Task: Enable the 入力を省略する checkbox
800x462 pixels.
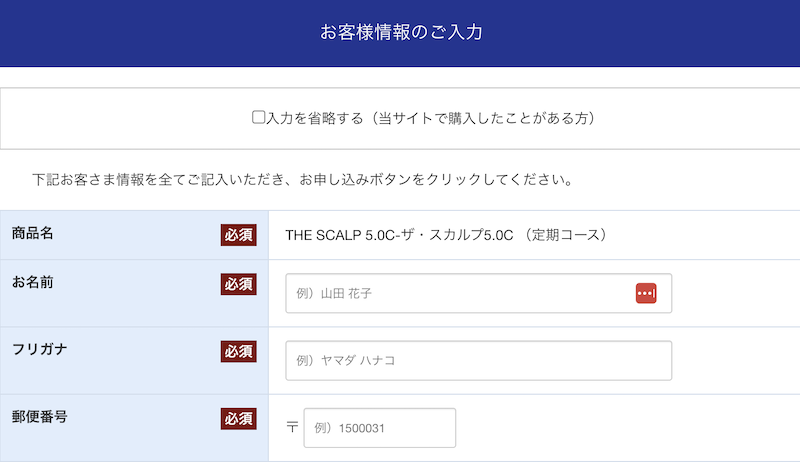Action: pyautogui.click(x=258, y=118)
